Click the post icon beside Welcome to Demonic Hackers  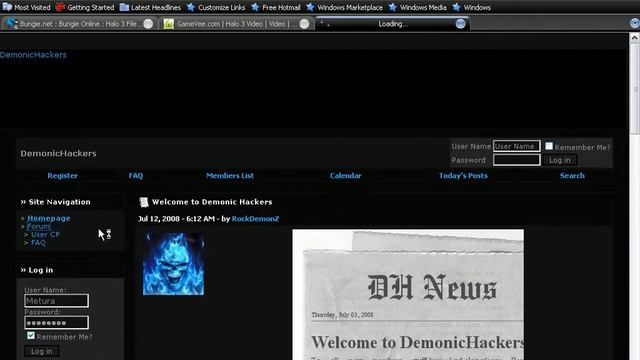pyautogui.click(x=144, y=202)
